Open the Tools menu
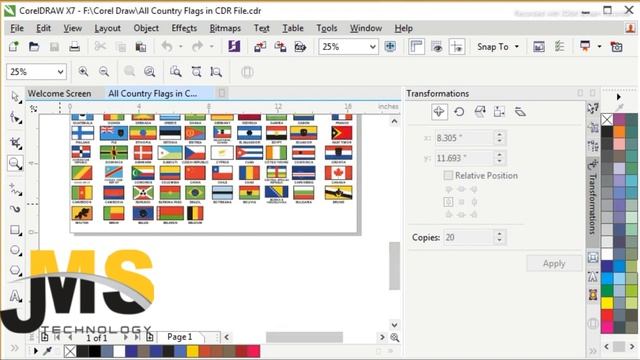The height and width of the screenshot is (360, 640). pyautogui.click(x=327, y=28)
